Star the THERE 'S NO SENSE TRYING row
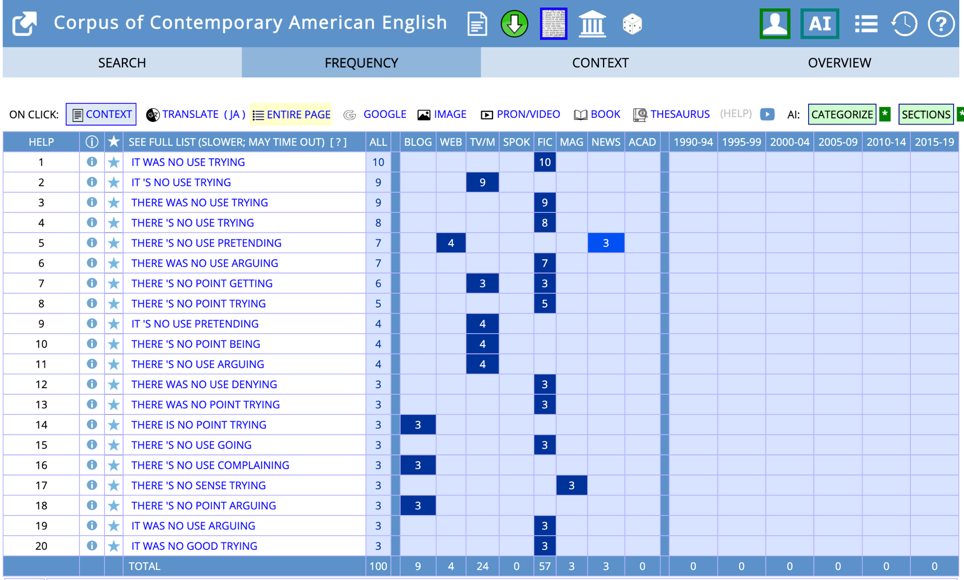 tap(114, 485)
